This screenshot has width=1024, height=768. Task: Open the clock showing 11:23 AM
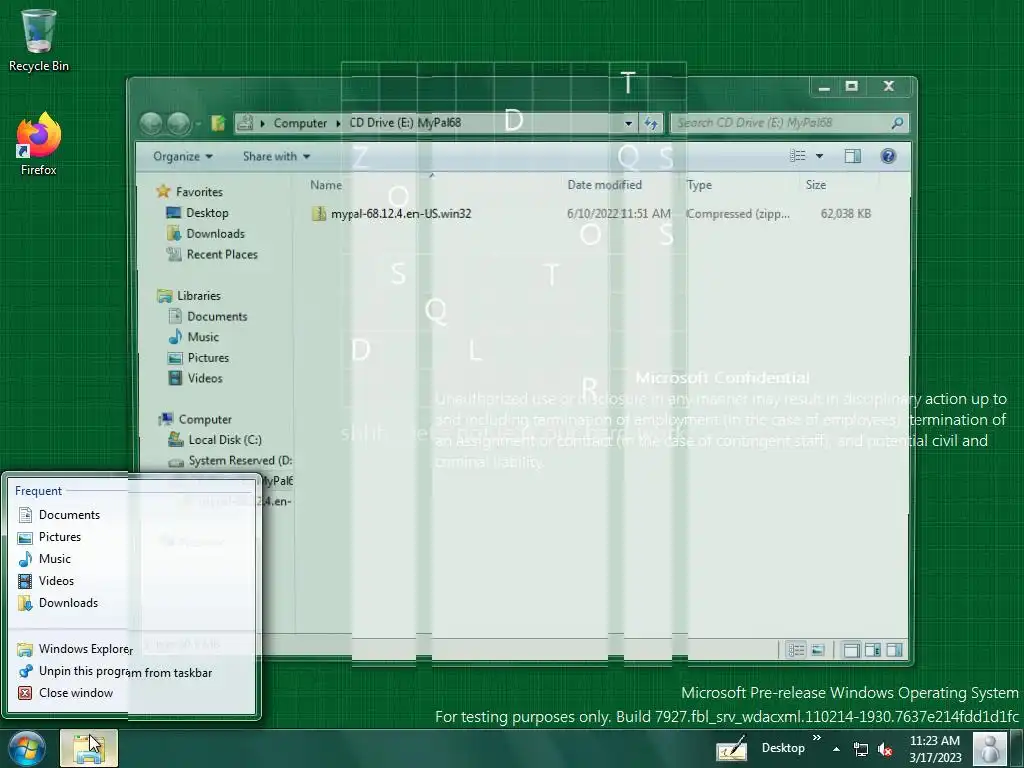click(935, 749)
